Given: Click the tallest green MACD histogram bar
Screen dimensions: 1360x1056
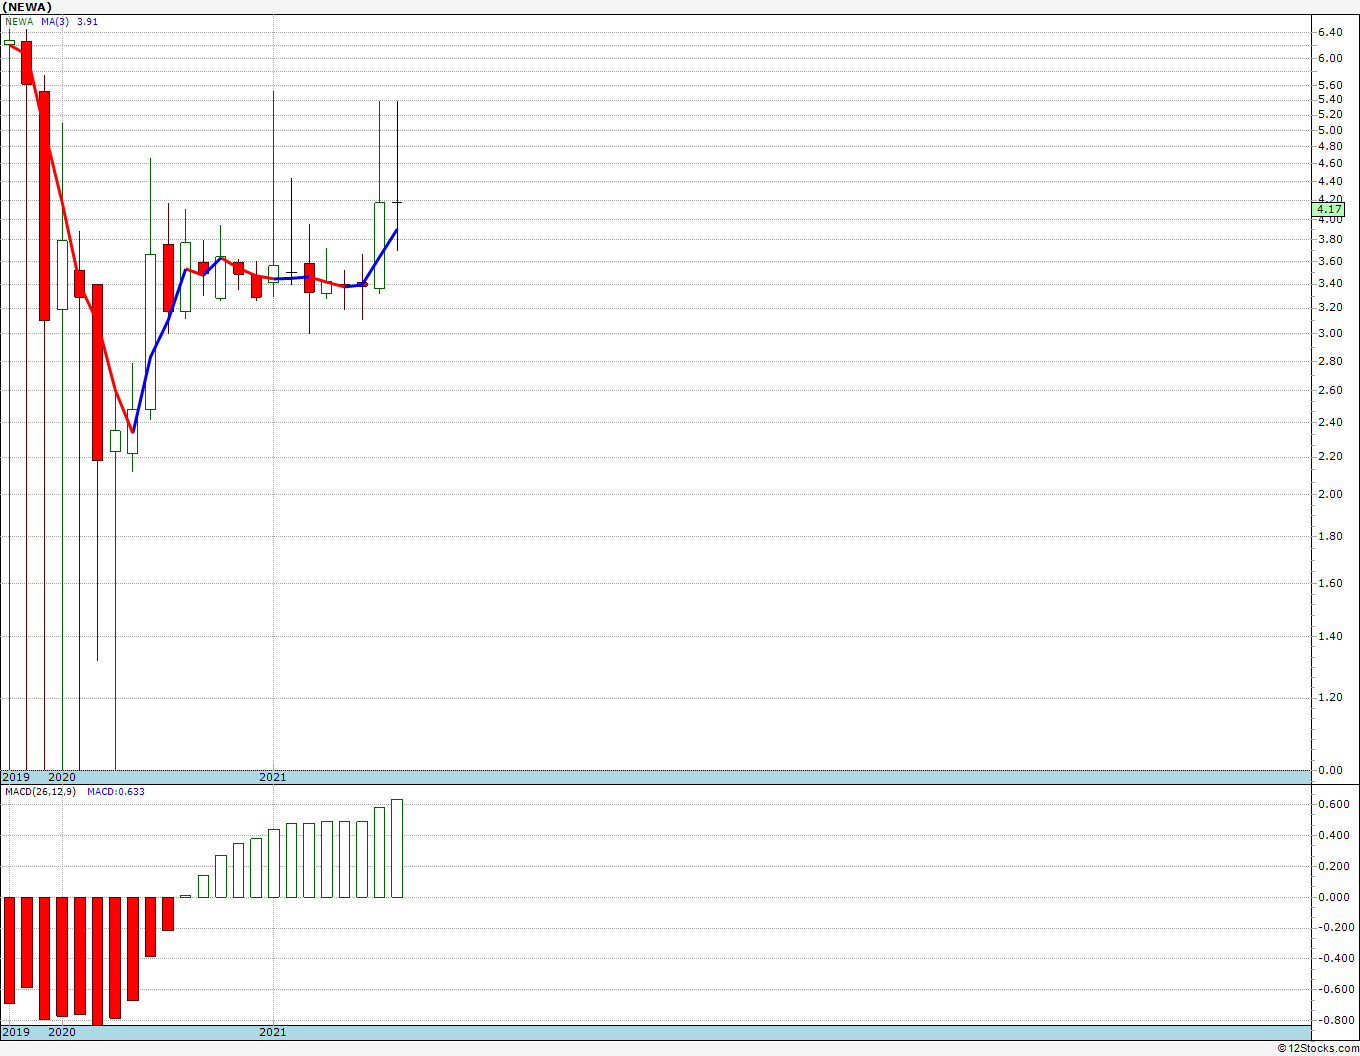Looking at the screenshot, I should pyautogui.click(x=397, y=848).
